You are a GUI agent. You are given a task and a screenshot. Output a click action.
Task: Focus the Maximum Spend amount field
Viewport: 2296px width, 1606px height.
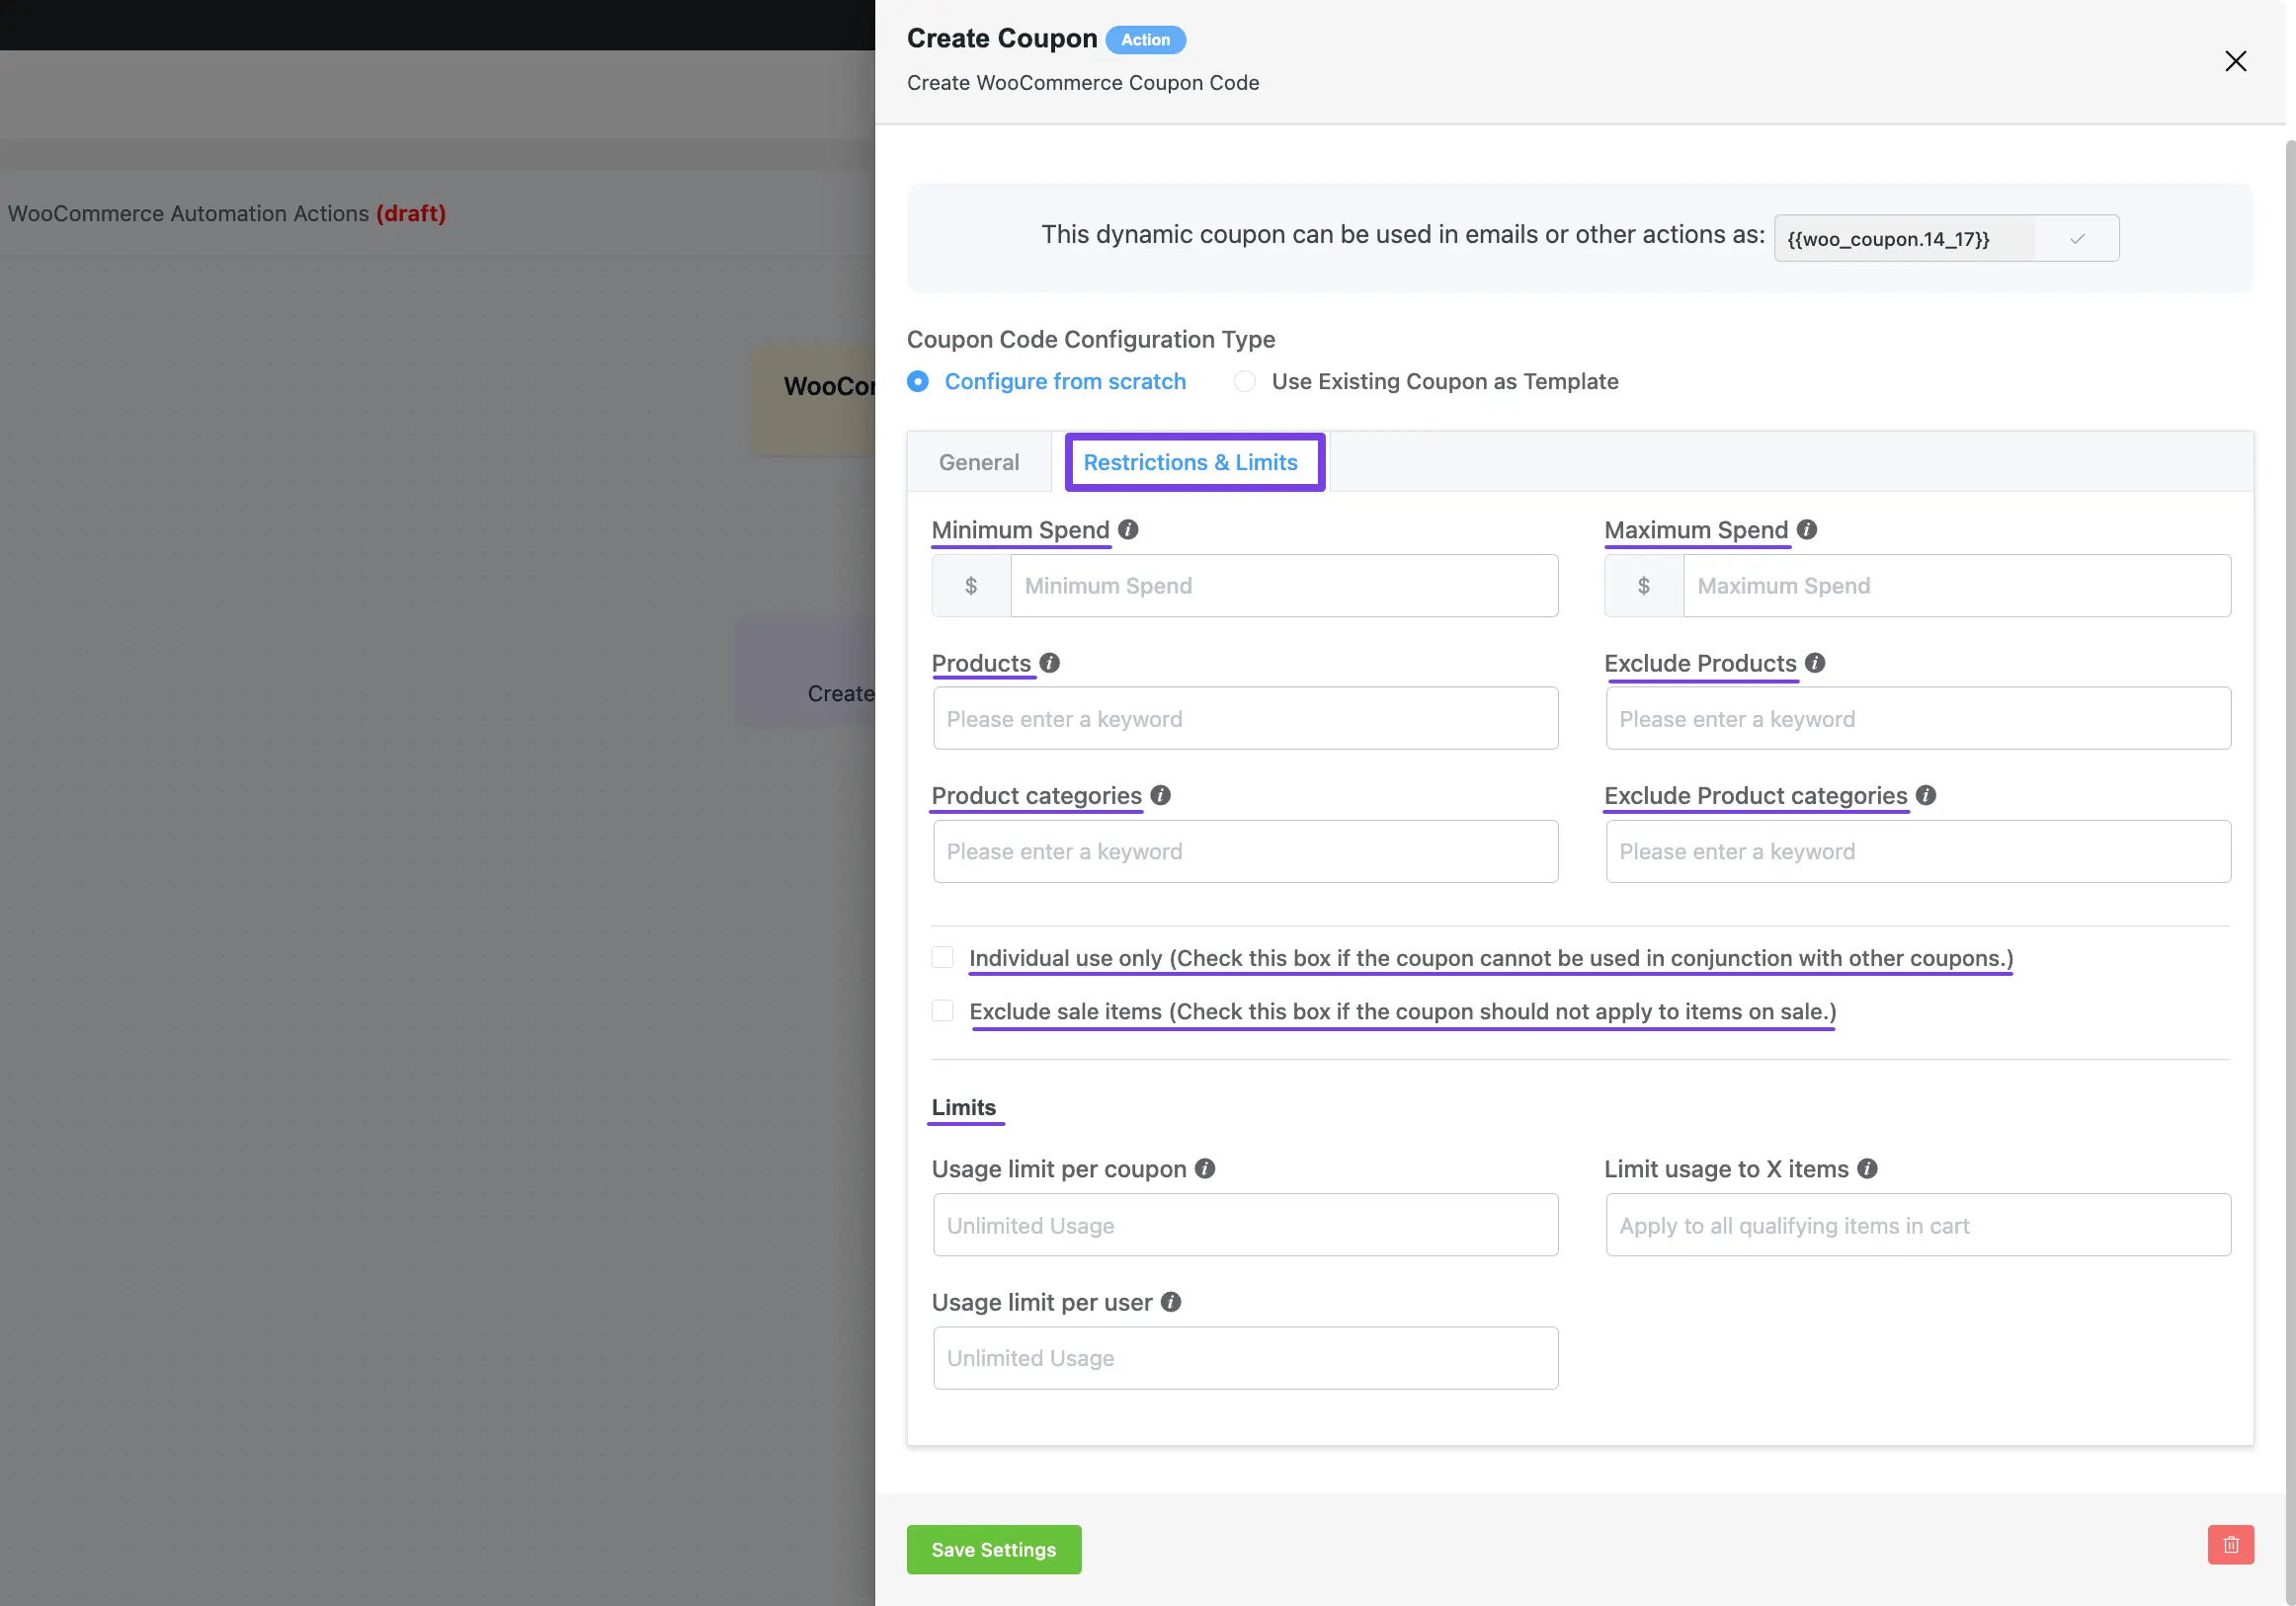pos(1957,586)
